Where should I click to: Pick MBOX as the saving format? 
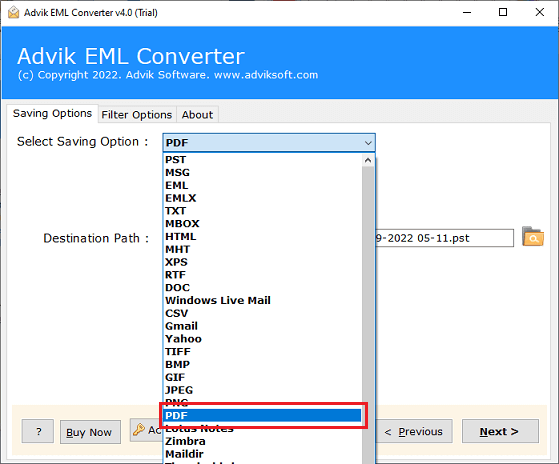262,223
